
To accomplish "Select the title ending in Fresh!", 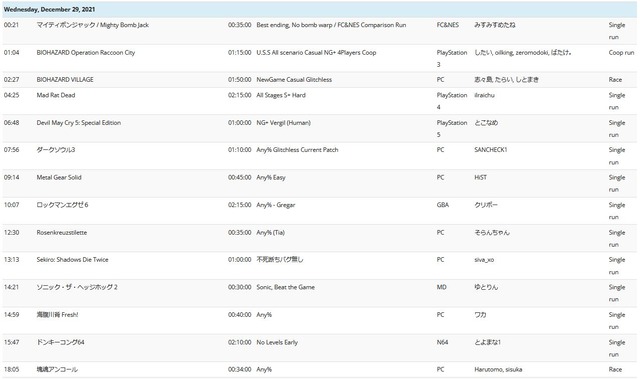I will click(57, 315).
